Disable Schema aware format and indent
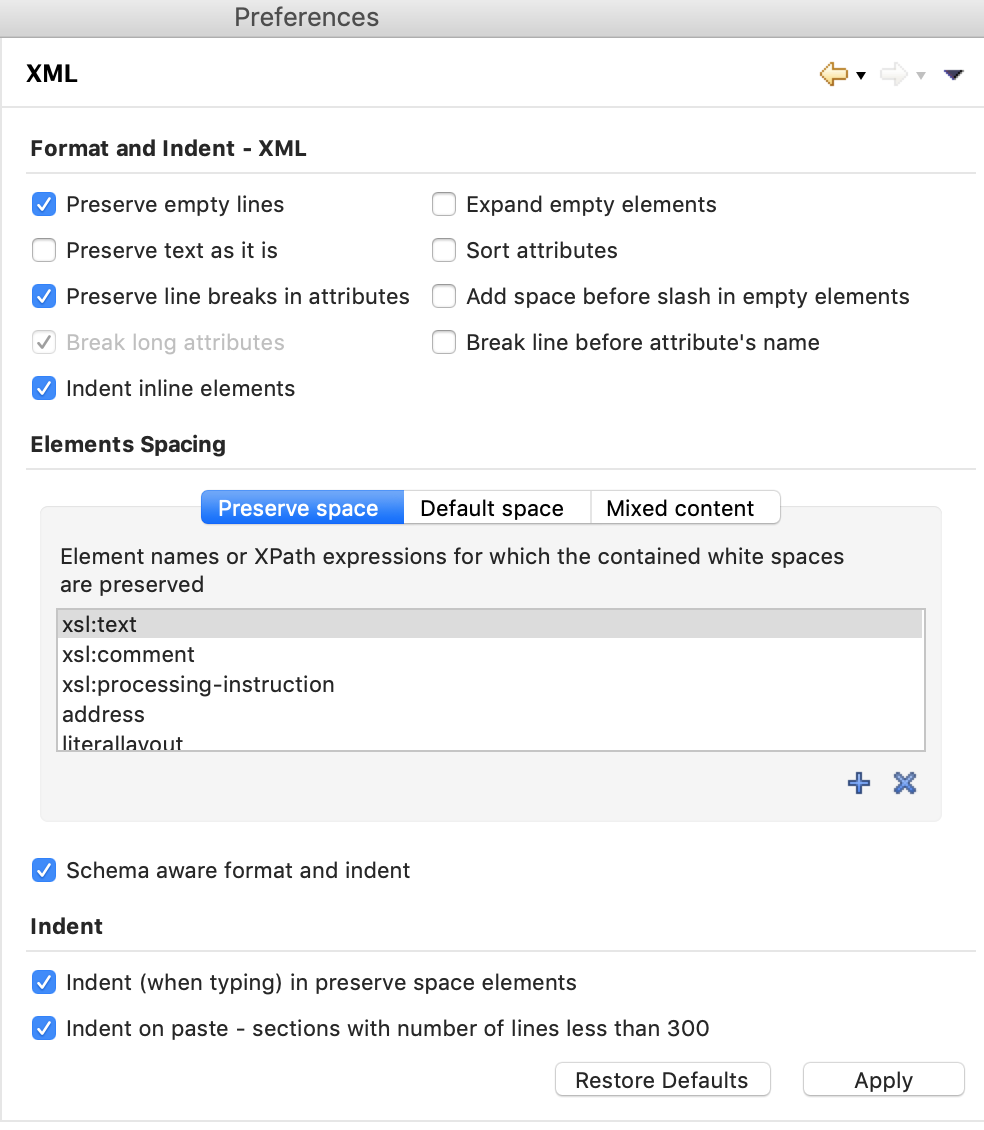984x1130 pixels. 44,870
